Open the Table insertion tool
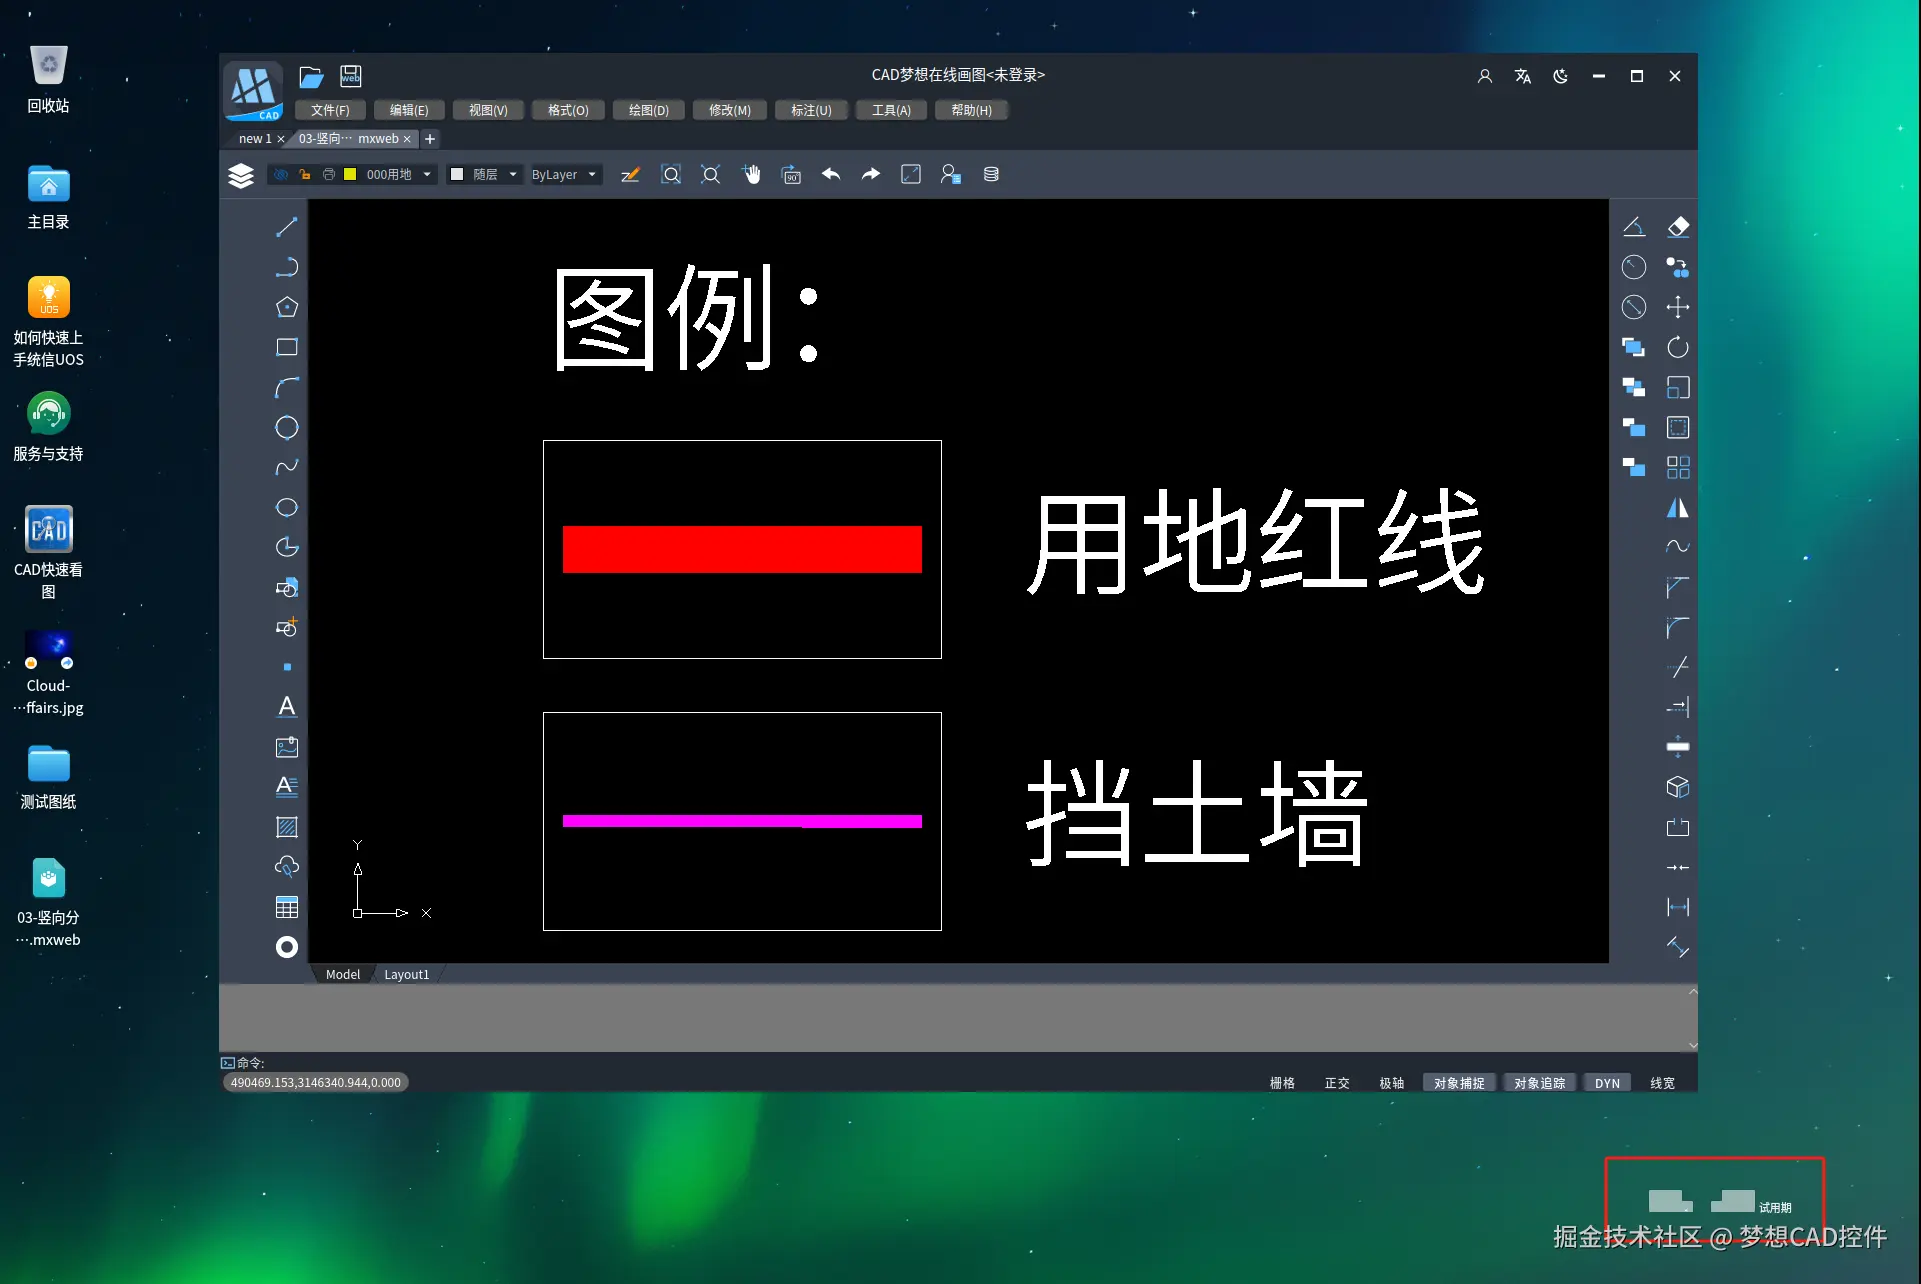Screen dimensions: 1921x1284 (x=286, y=906)
